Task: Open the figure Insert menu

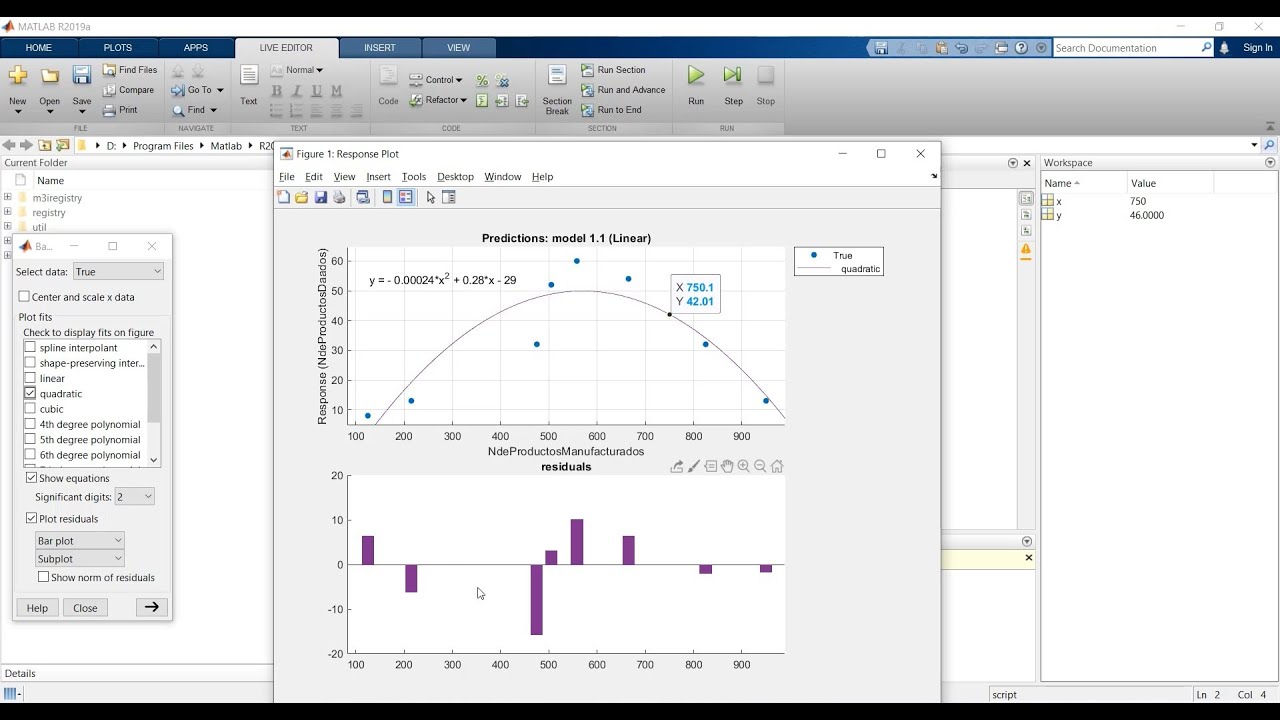Action: (x=378, y=177)
